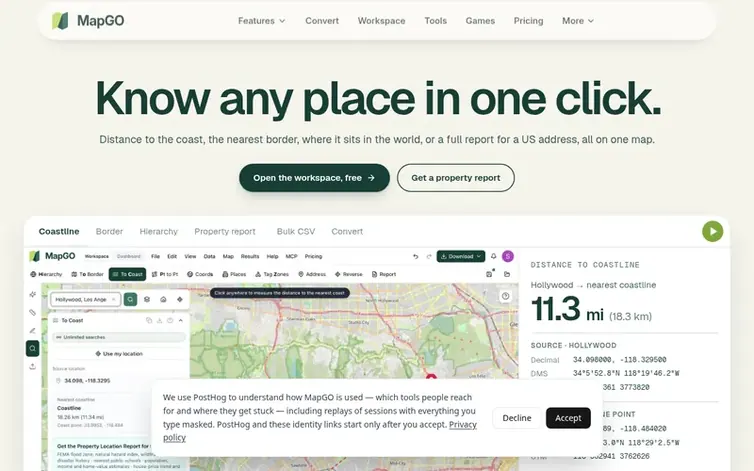Click Get a property report button
754x471 pixels.
(455, 178)
